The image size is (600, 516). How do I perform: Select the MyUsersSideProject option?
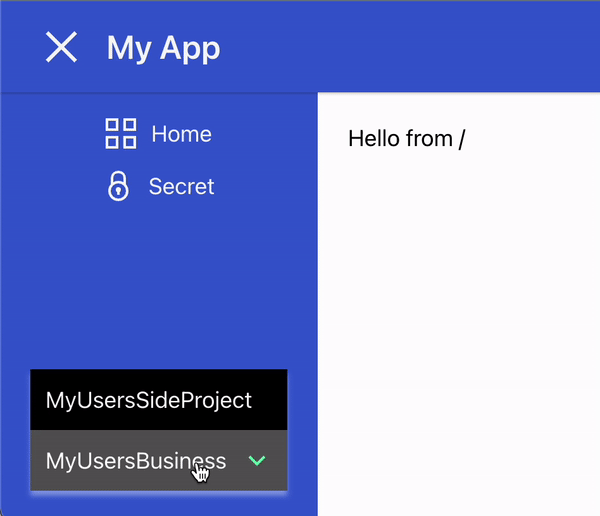pos(159,400)
